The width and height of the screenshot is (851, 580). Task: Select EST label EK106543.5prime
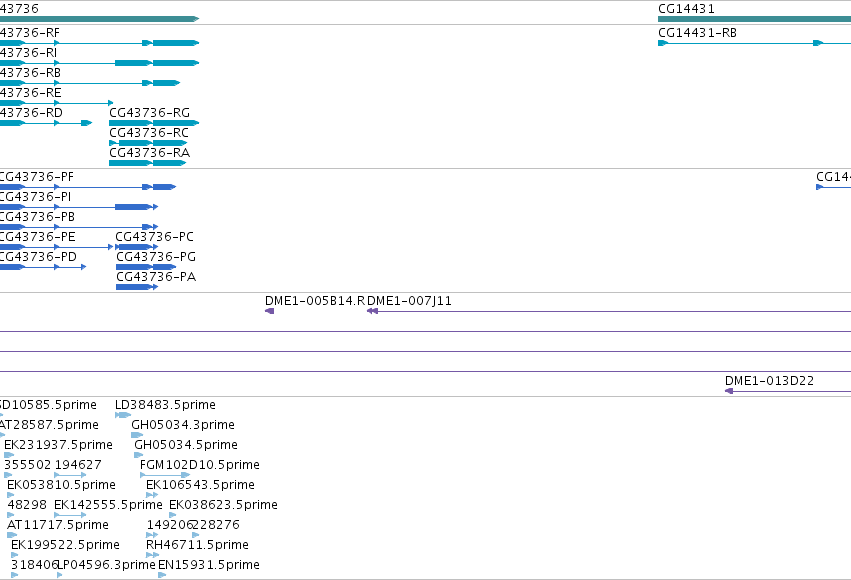pos(200,485)
